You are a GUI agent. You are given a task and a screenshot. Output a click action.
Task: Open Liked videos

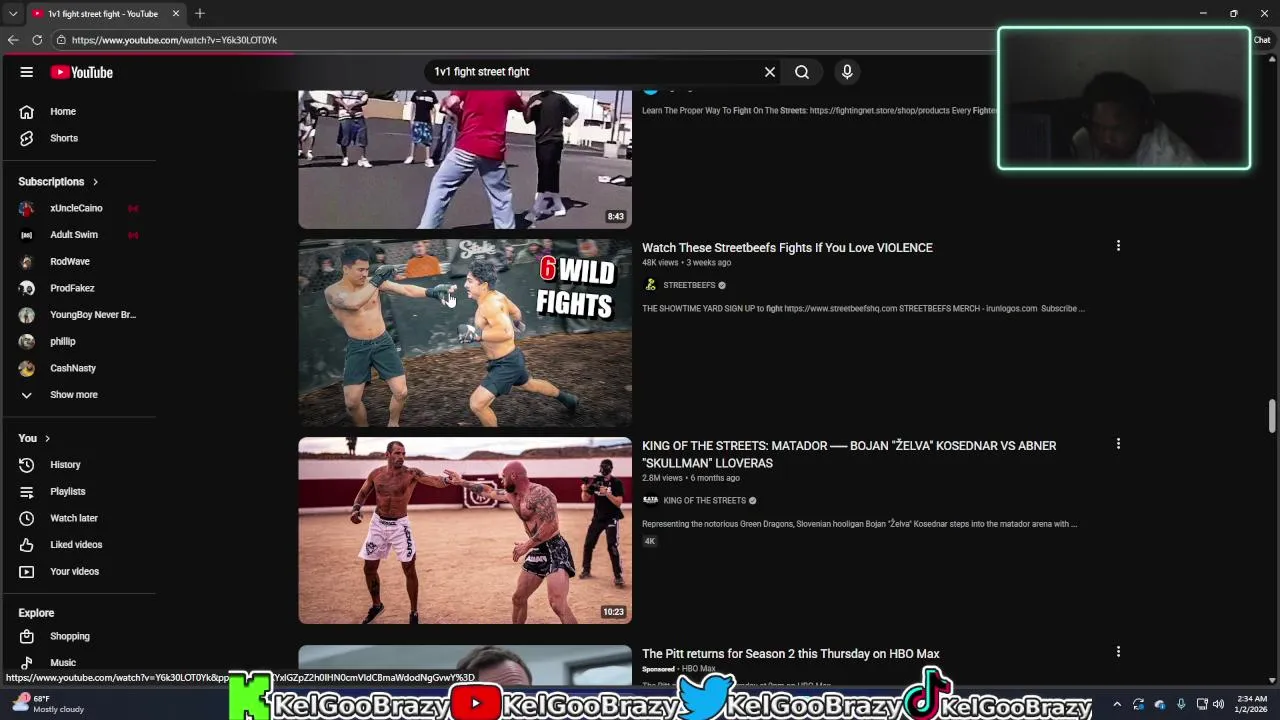tap(78, 545)
